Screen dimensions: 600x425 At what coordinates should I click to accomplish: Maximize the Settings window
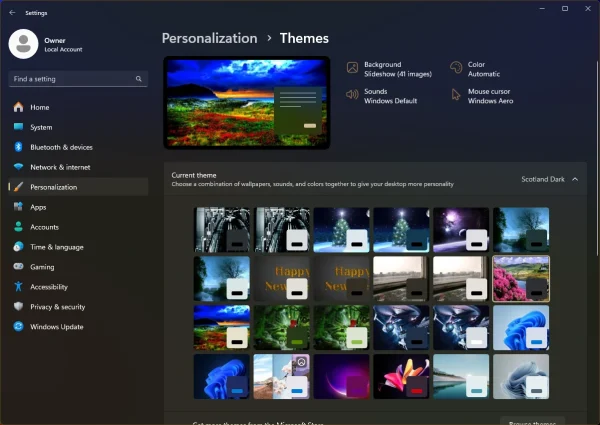[565, 8]
